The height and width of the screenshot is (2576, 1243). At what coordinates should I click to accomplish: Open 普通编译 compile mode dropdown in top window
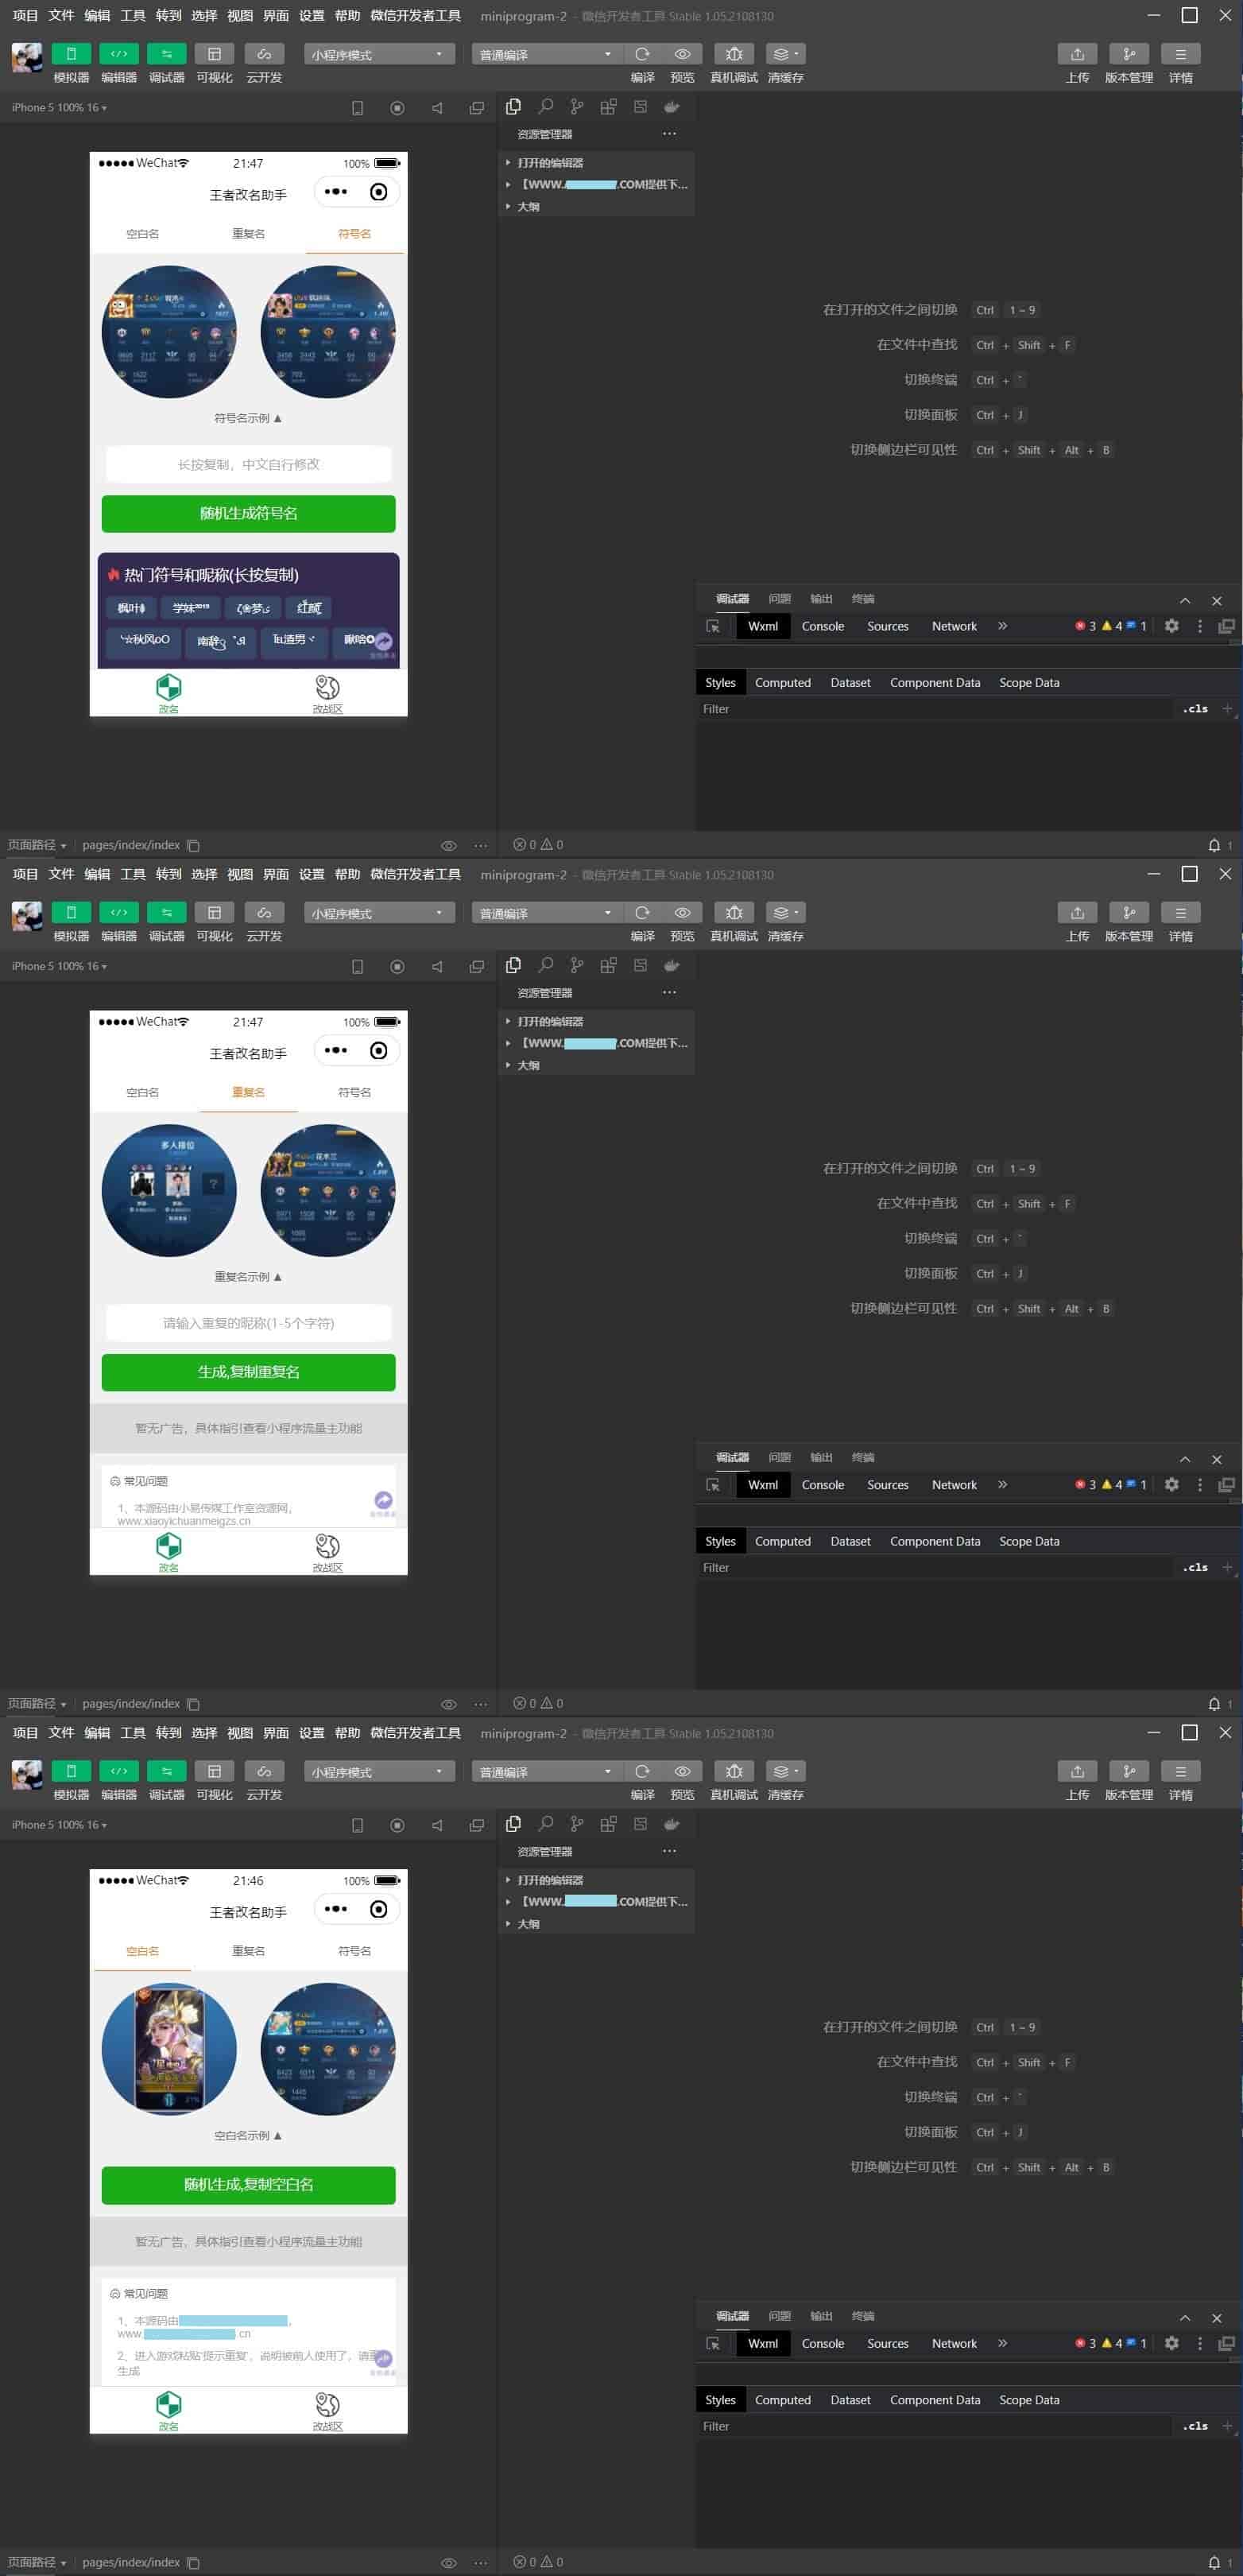pyautogui.click(x=547, y=54)
